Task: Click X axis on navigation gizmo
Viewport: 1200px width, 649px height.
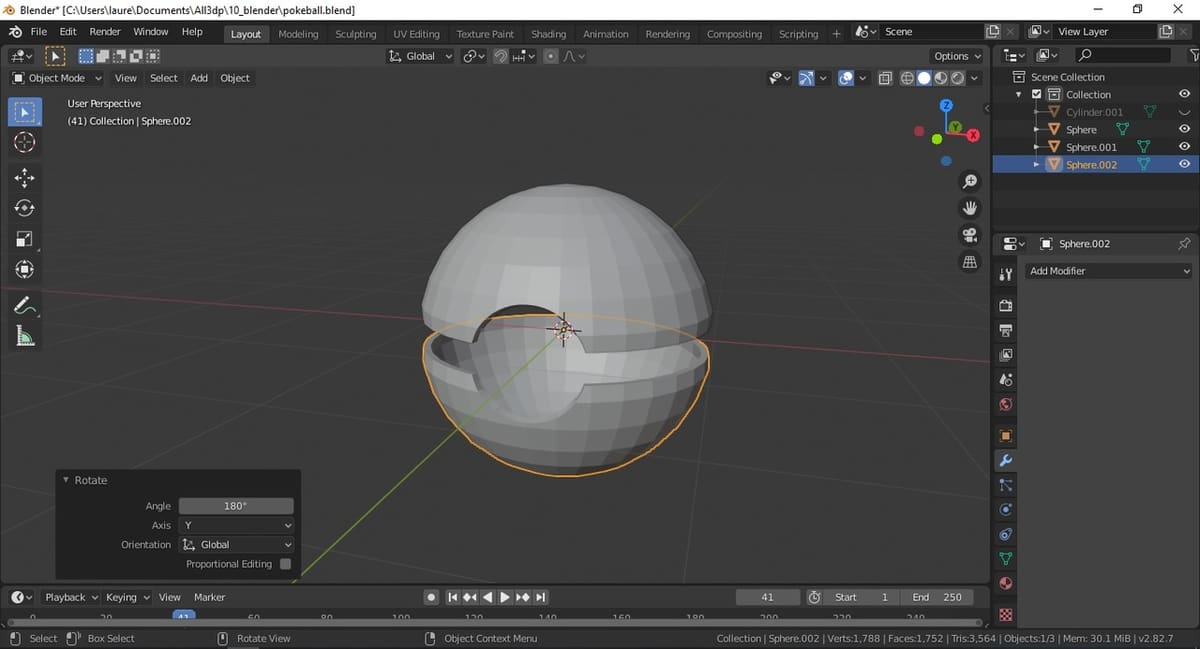Action: coord(973,135)
